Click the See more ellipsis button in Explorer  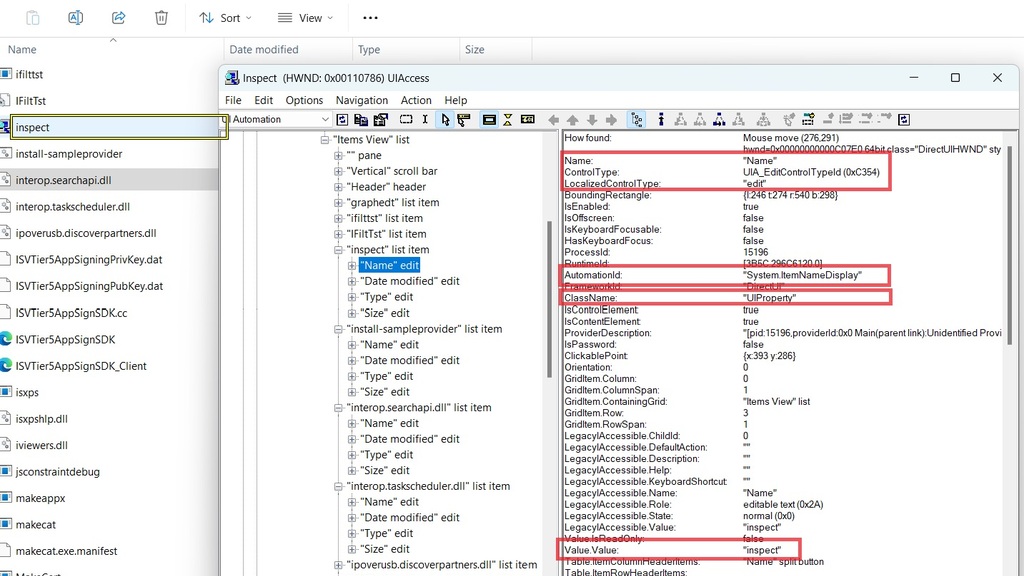(370, 17)
